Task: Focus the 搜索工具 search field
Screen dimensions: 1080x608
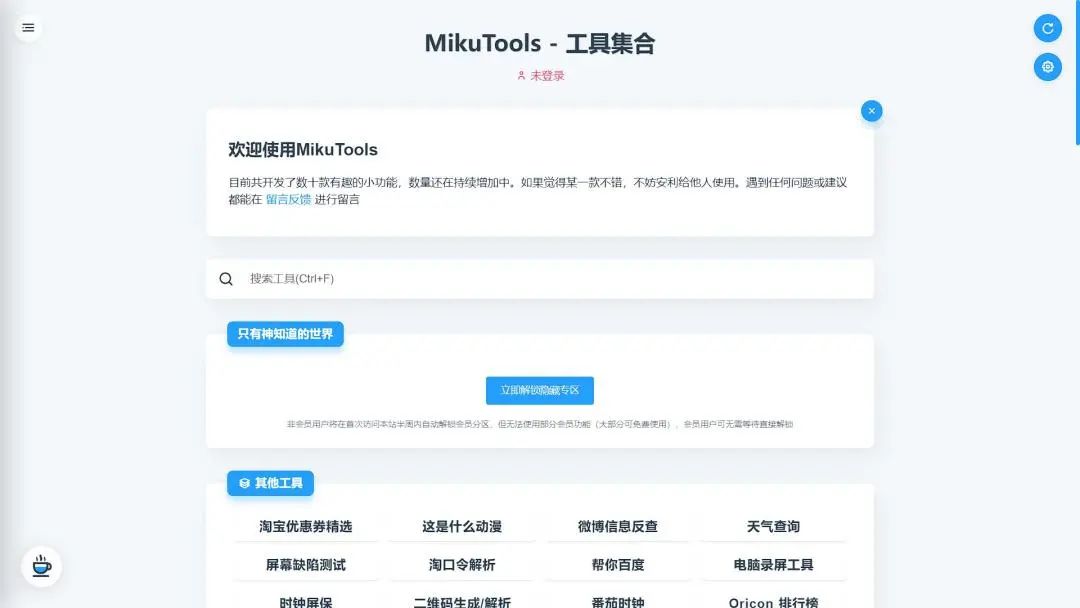Action: [540, 279]
